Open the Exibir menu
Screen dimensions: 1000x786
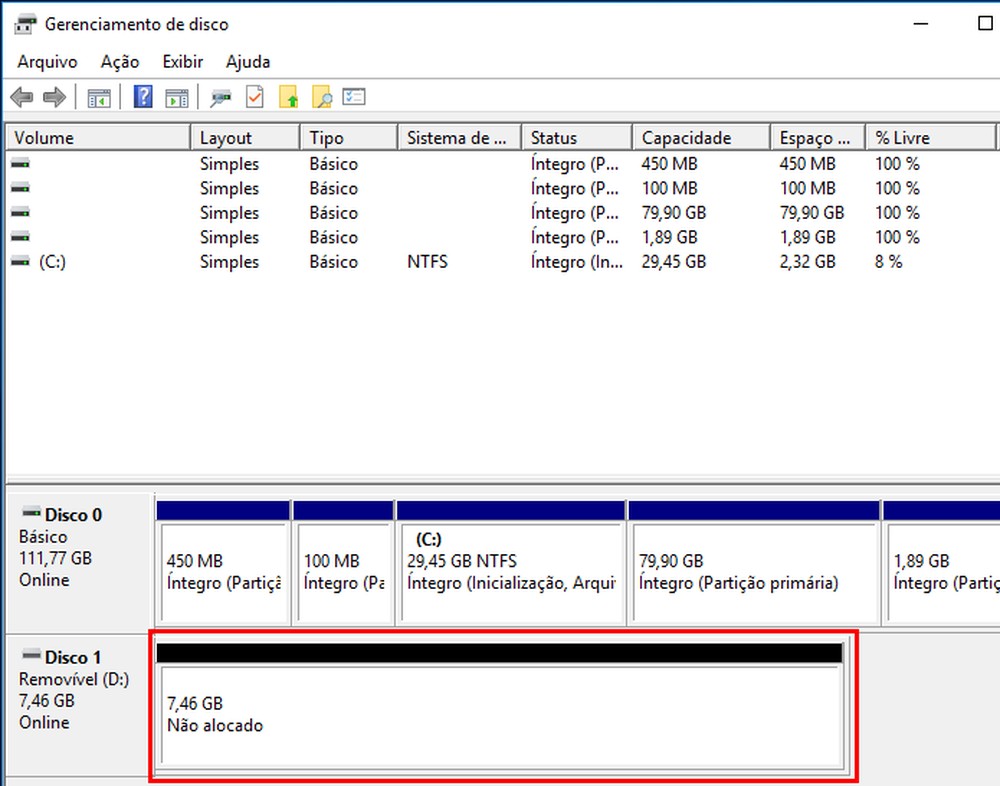pos(182,62)
